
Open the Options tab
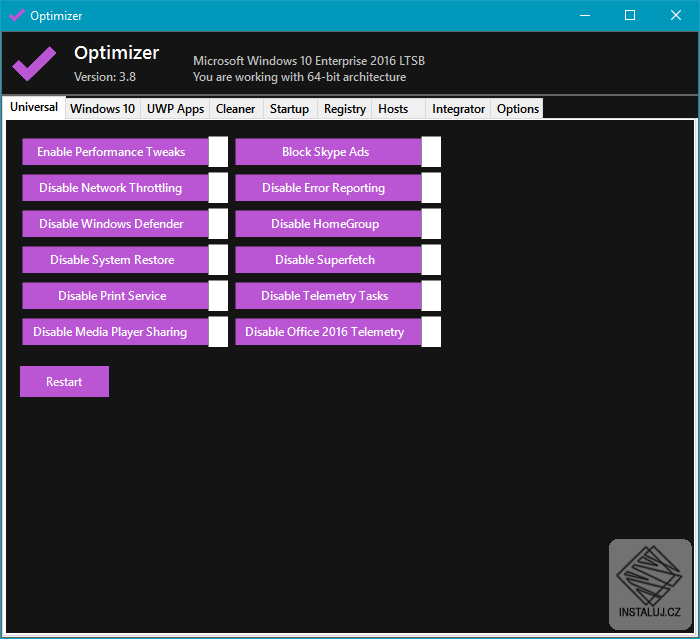pyautogui.click(x=517, y=109)
